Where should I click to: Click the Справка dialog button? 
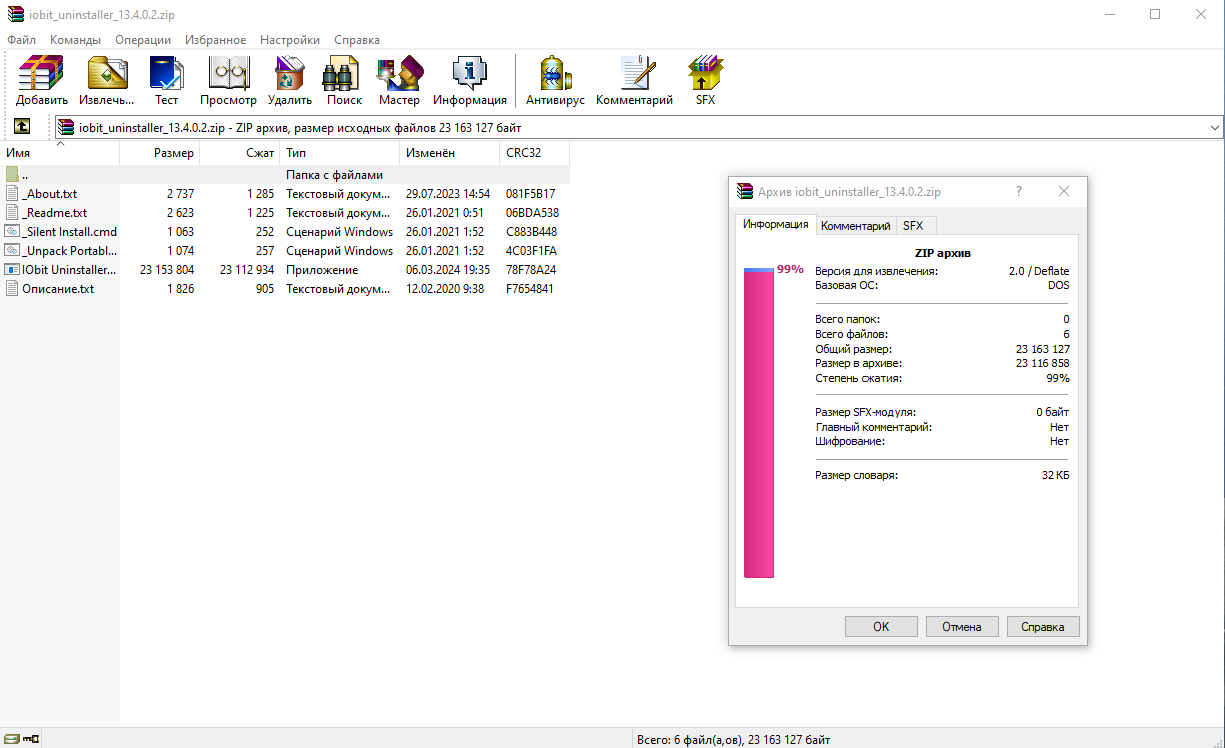pos(1043,627)
